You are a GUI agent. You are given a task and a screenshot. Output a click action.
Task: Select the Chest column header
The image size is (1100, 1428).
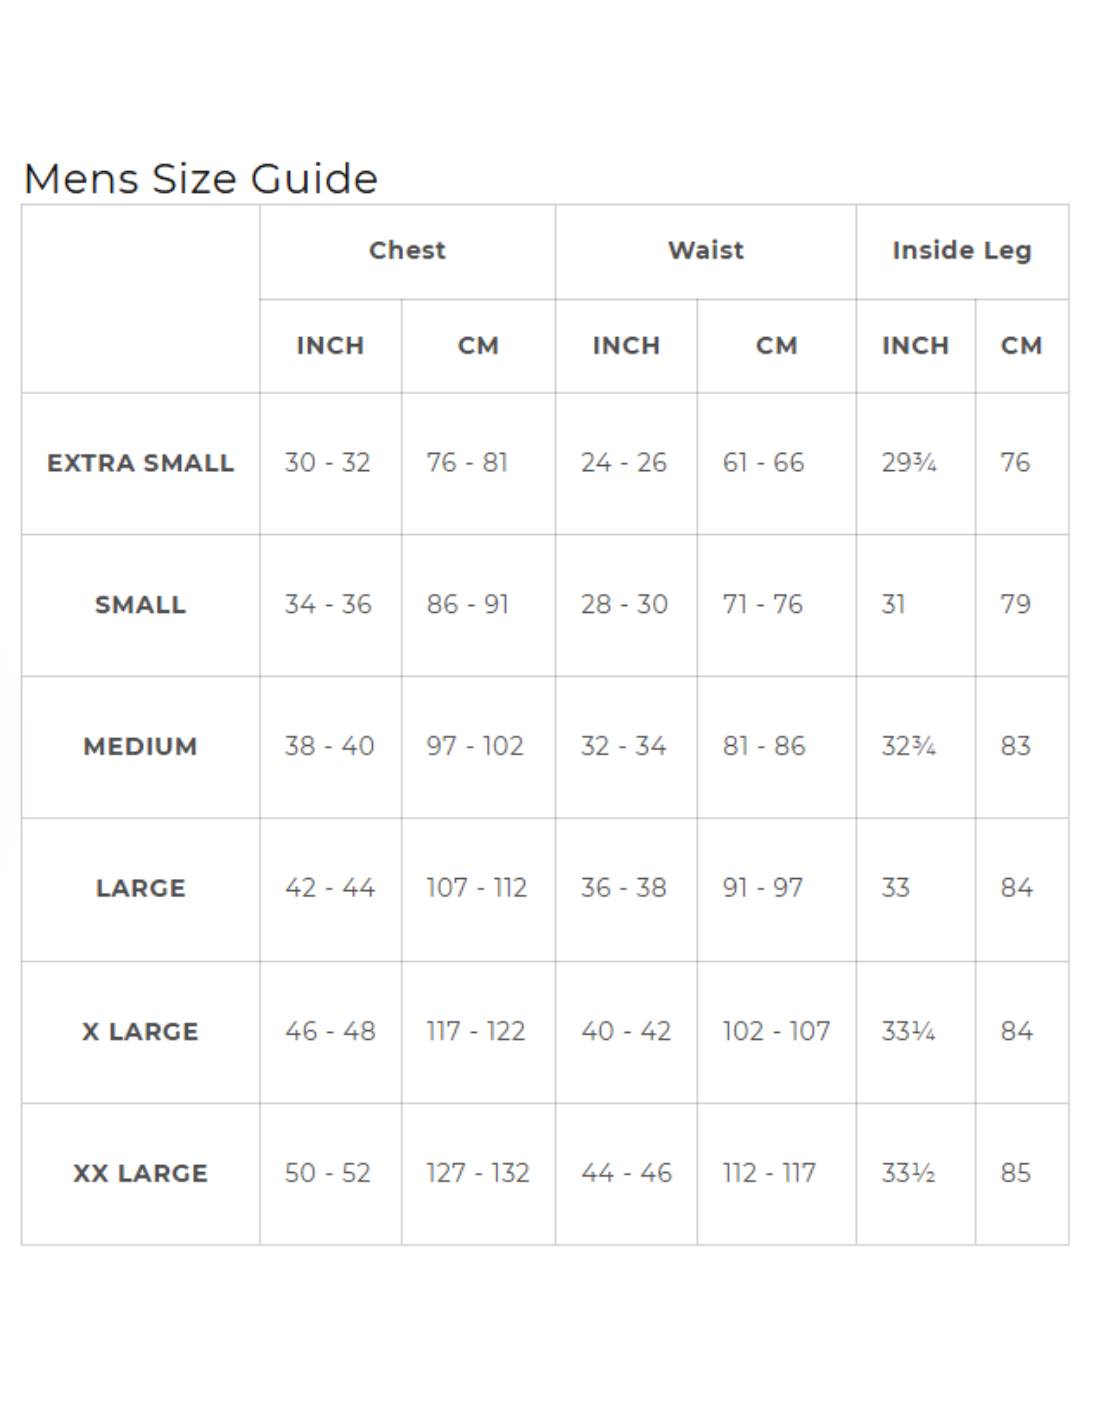(x=407, y=250)
